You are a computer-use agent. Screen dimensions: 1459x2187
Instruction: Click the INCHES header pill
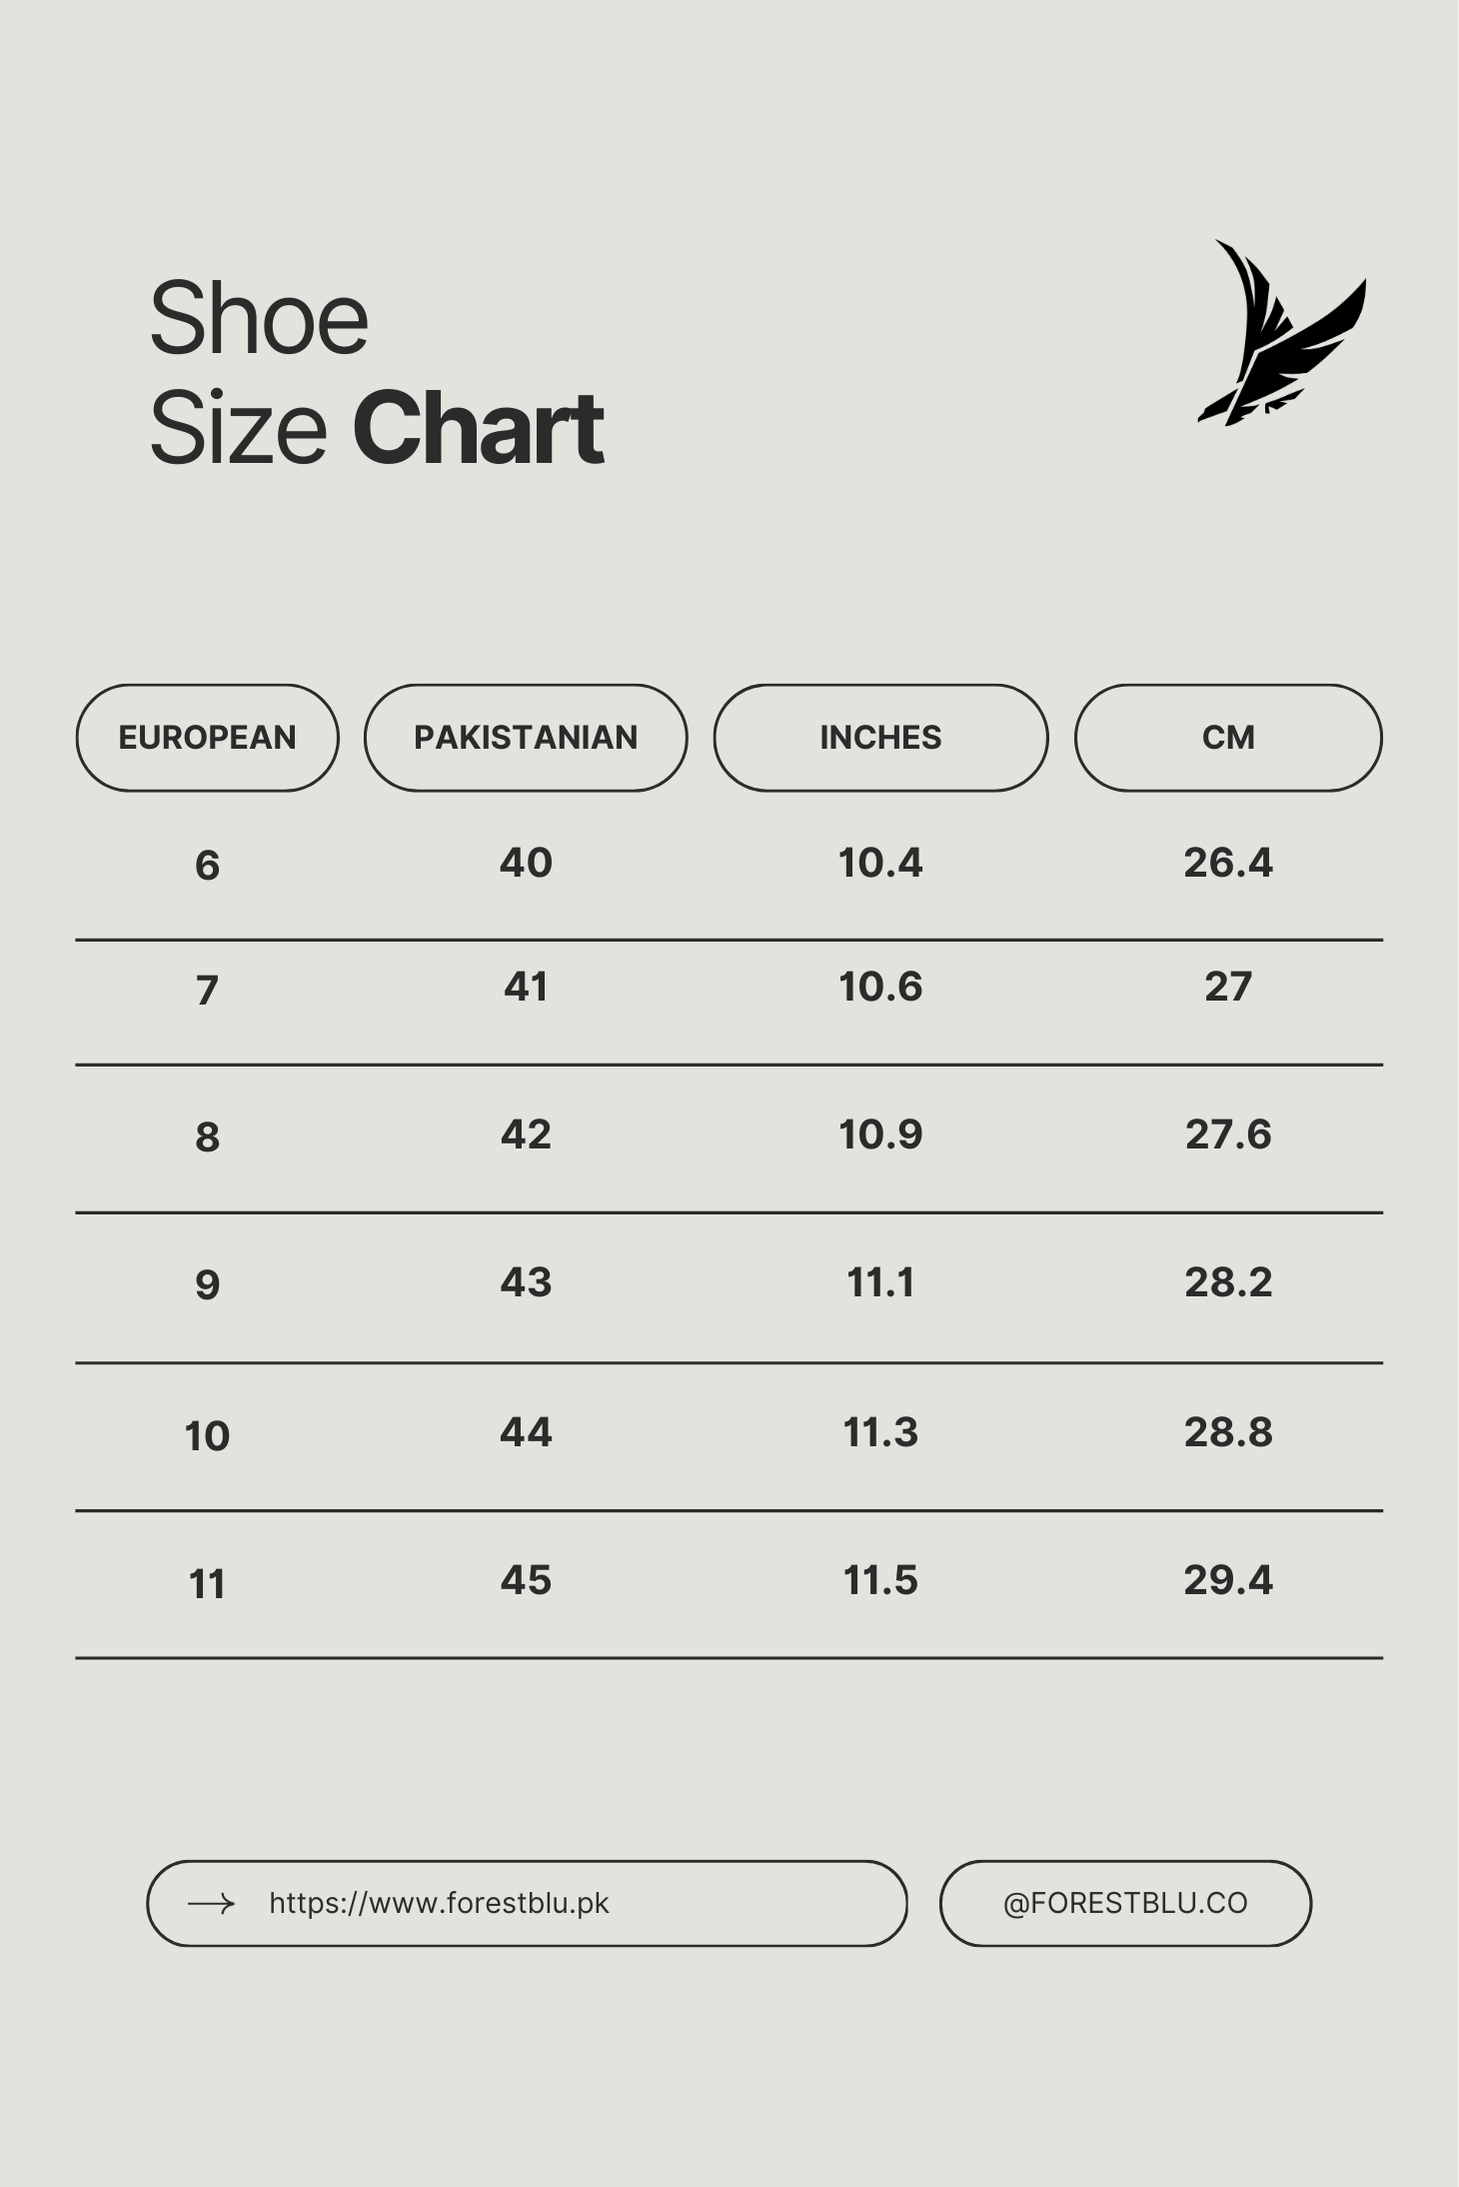(881, 738)
